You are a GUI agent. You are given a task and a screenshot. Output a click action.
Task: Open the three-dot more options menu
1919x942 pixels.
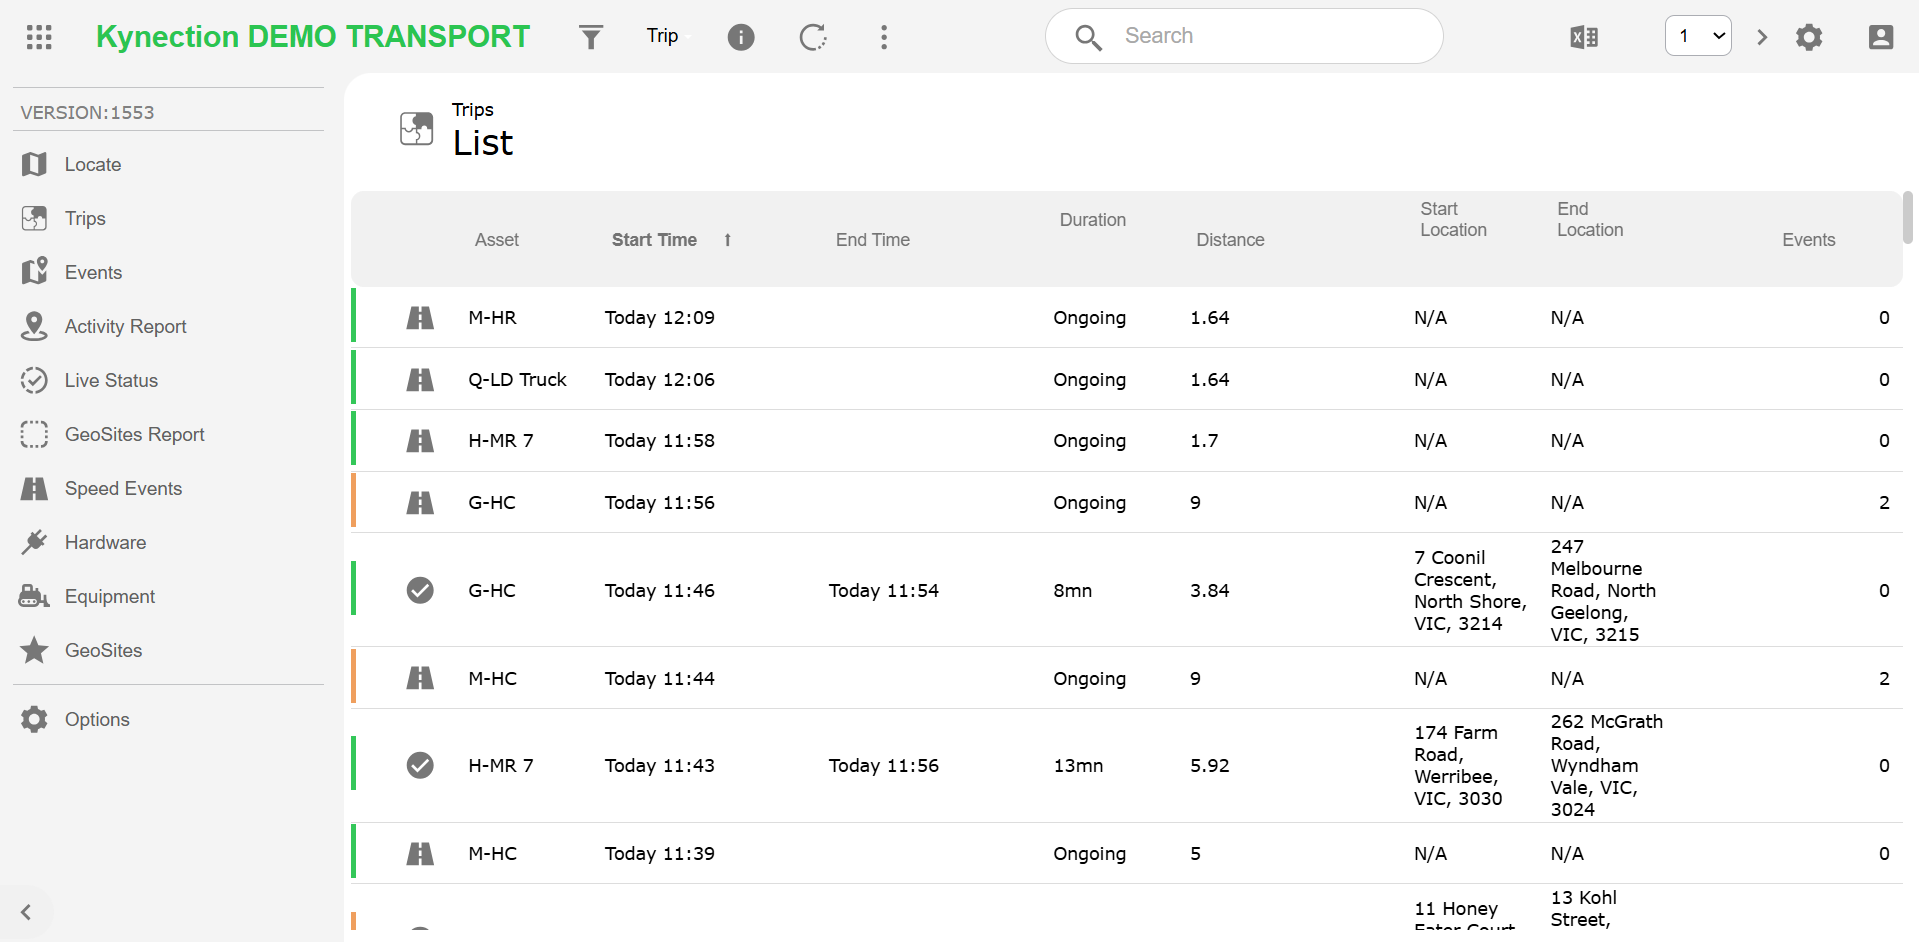click(x=883, y=37)
